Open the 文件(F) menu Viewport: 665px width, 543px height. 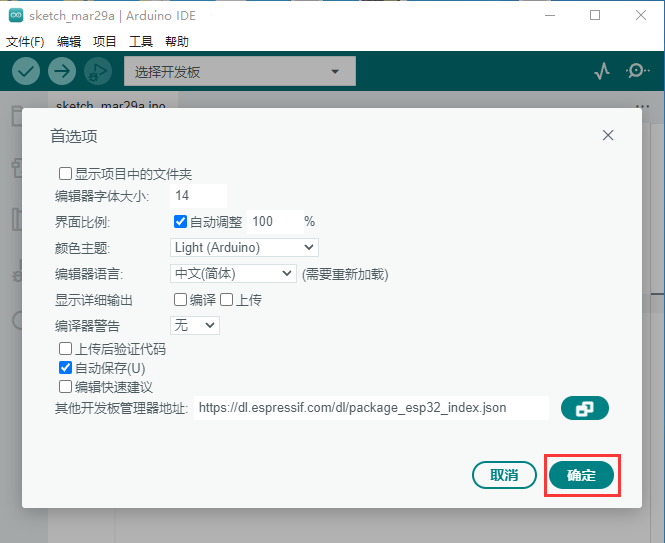(x=25, y=42)
